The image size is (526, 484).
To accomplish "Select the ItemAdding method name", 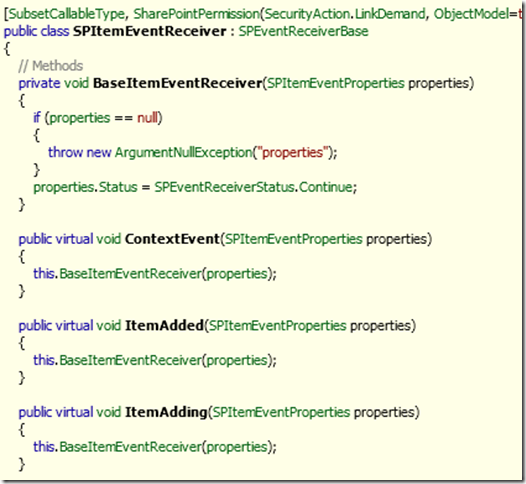I will coord(166,412).
